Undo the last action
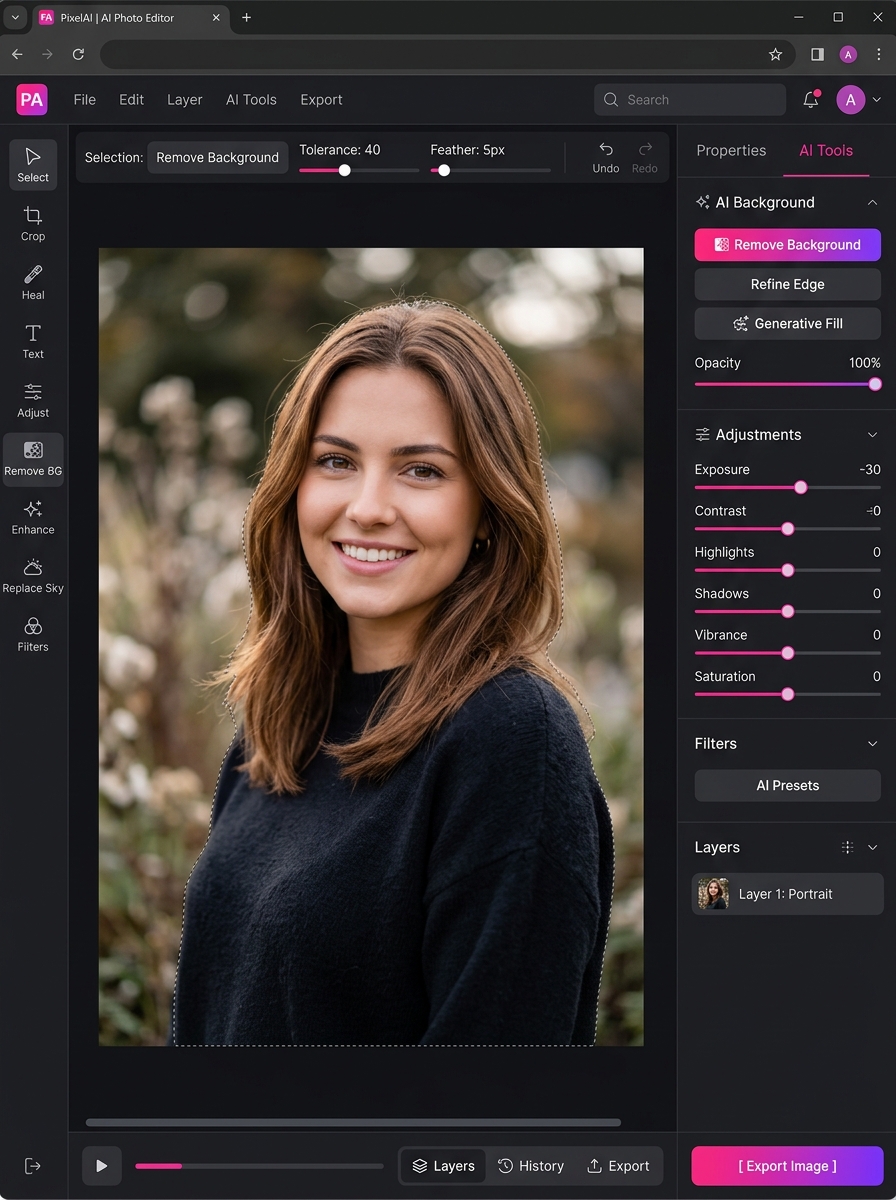Viewport: 896px width, 1200px height. 606,157
